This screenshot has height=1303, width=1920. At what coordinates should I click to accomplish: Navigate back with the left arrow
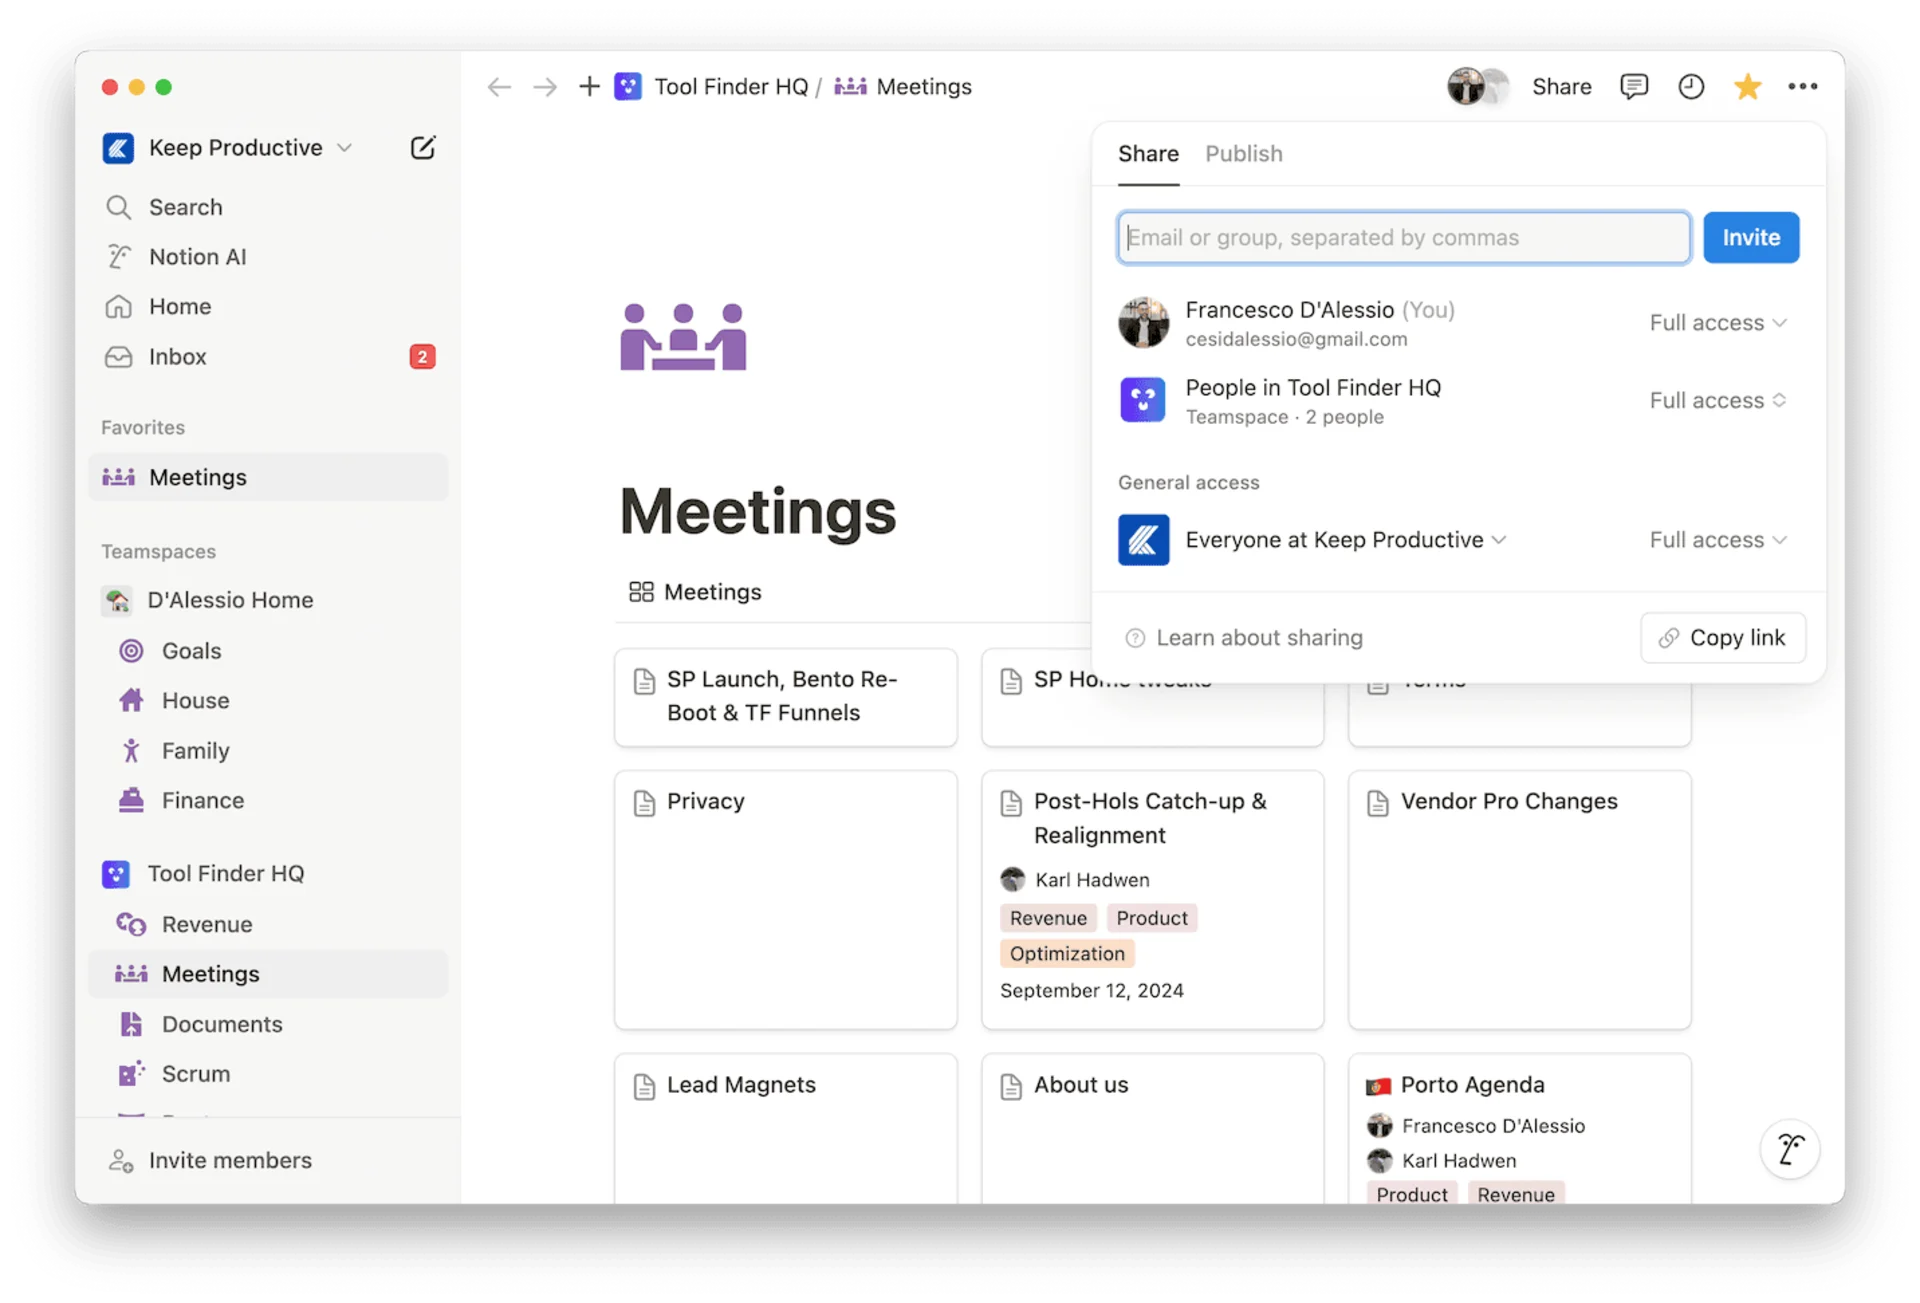498,86
